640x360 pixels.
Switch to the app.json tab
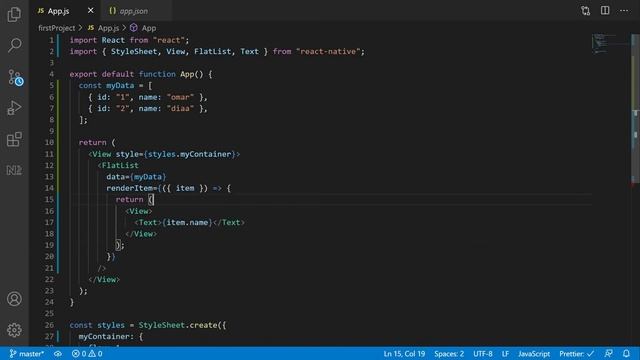pyautogui.click(x=133, y=11)
